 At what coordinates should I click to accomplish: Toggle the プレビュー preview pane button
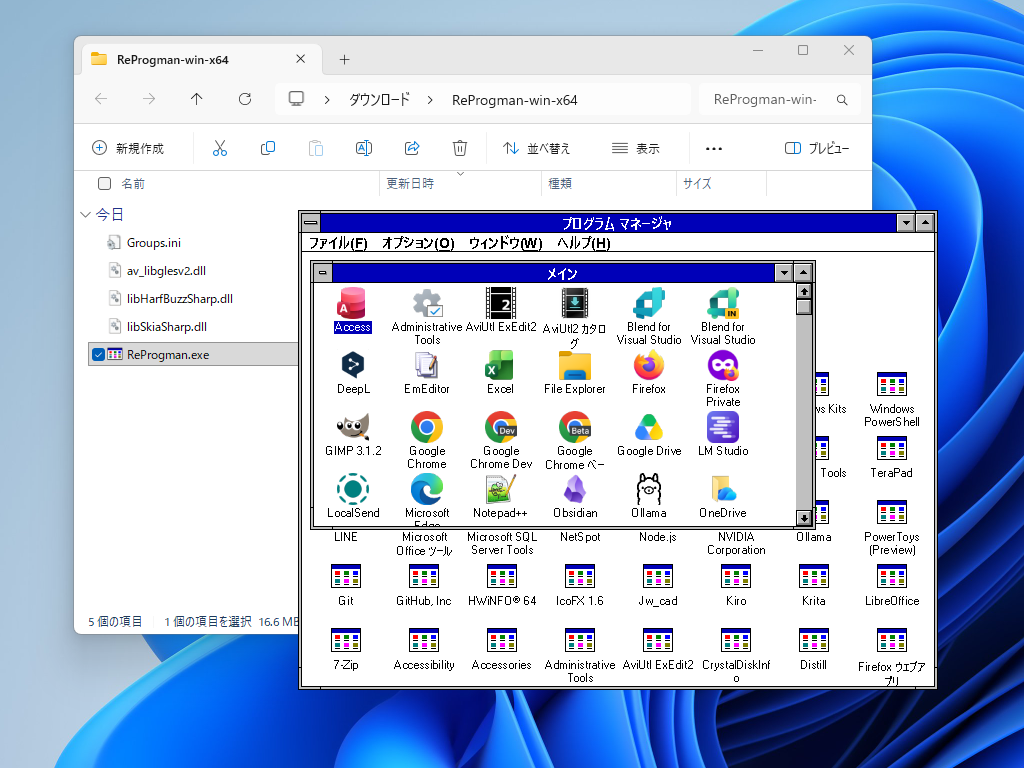(817, 148)
